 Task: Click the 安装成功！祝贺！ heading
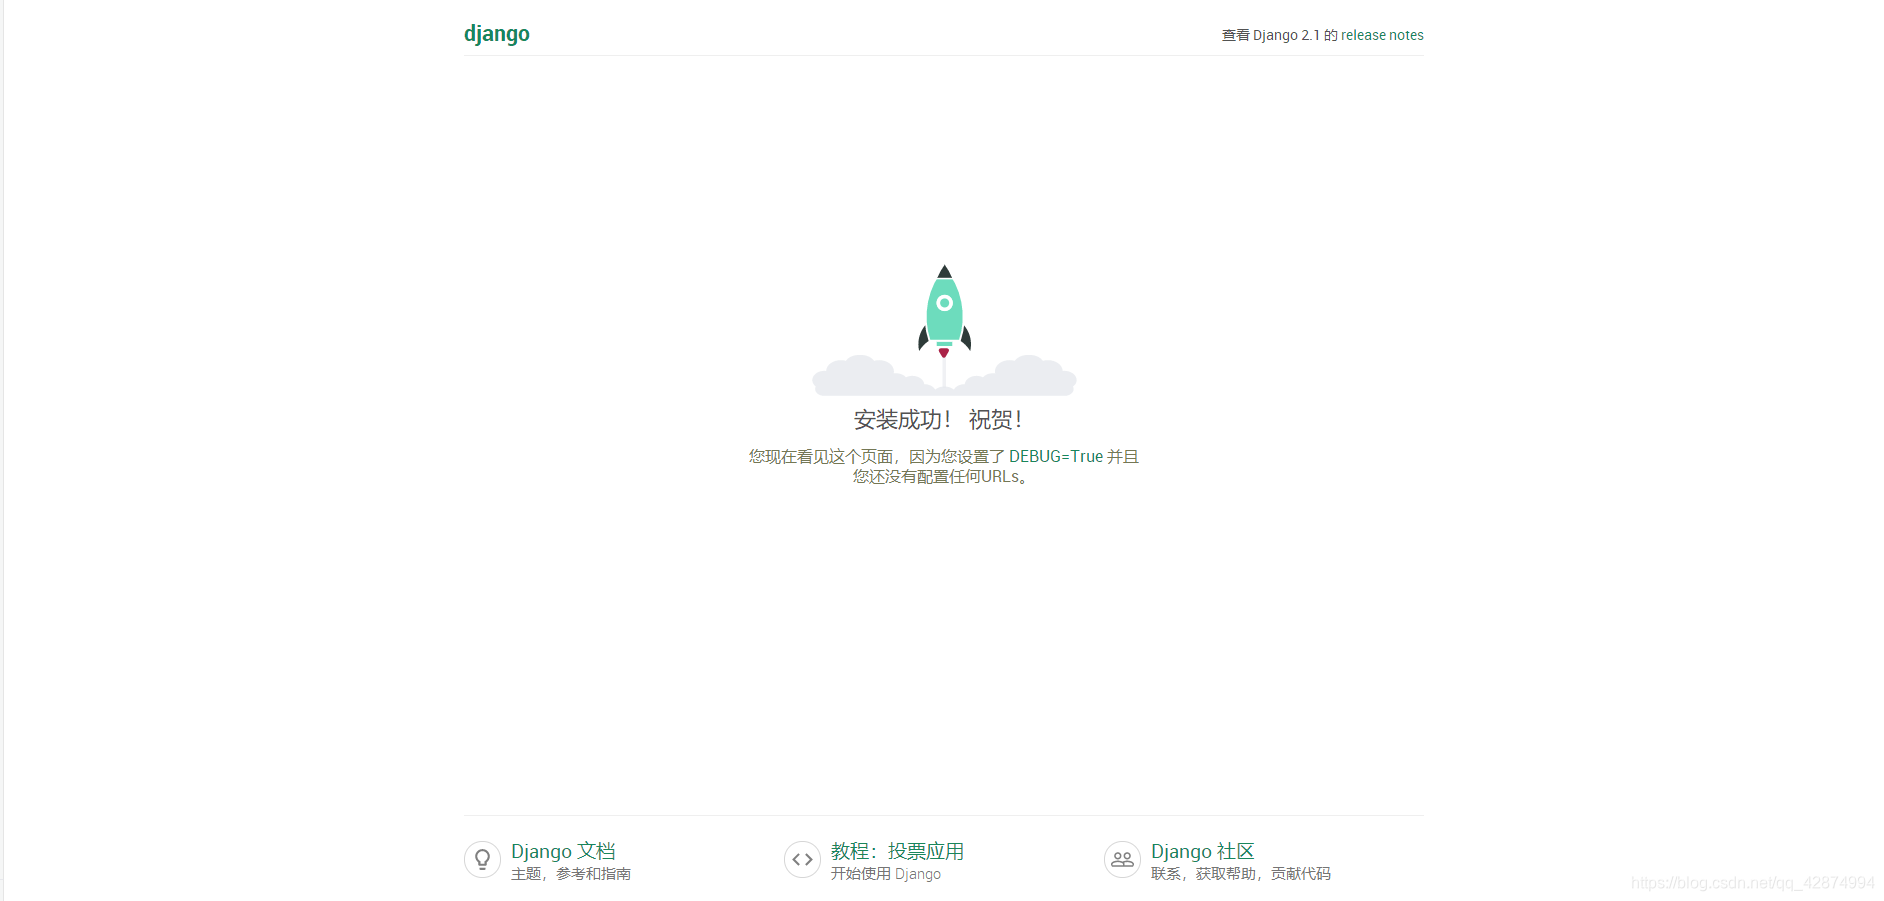(938, 420)
